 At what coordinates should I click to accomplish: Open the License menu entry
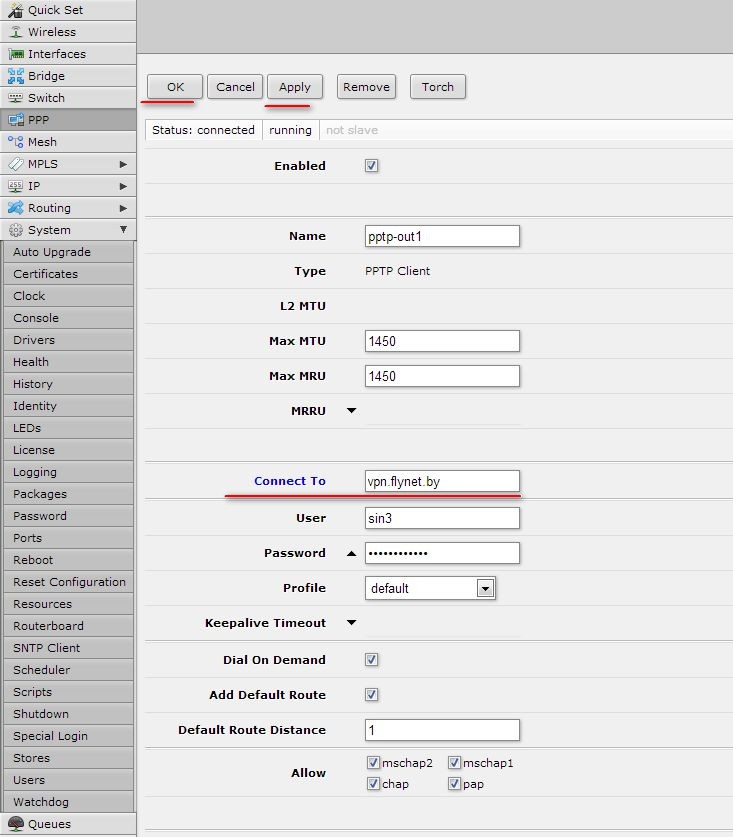68,450
